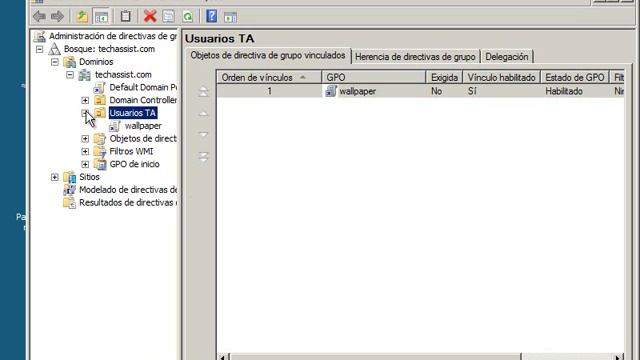This screenshot has height=360, width=640.
Task: Click the Bosque forest icon
Action: click(54, 49)
